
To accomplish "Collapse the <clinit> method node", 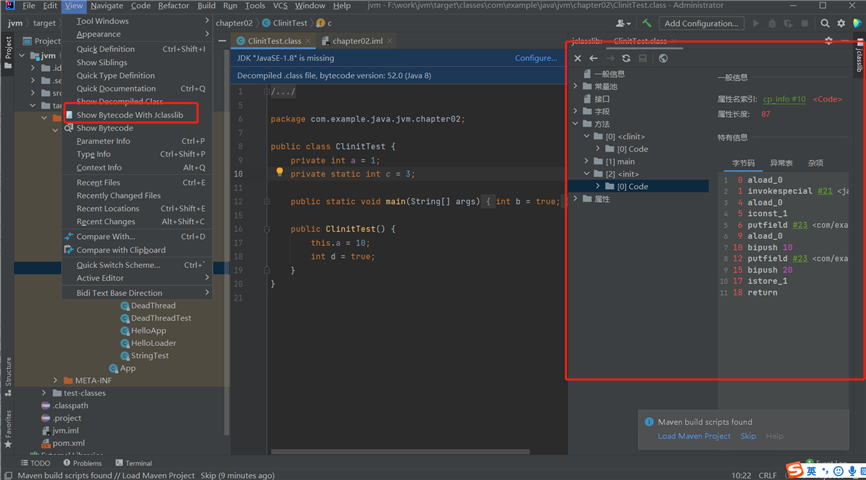I will pyautogui.click(x=587, y=136).
